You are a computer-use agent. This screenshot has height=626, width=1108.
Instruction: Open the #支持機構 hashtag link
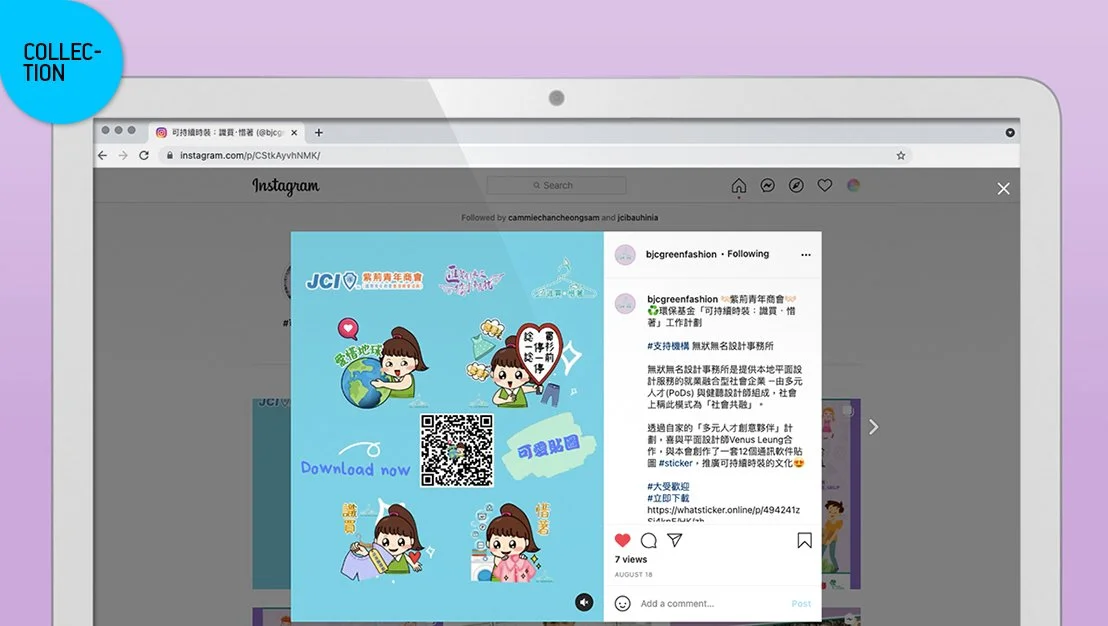(x=668, y=346)
